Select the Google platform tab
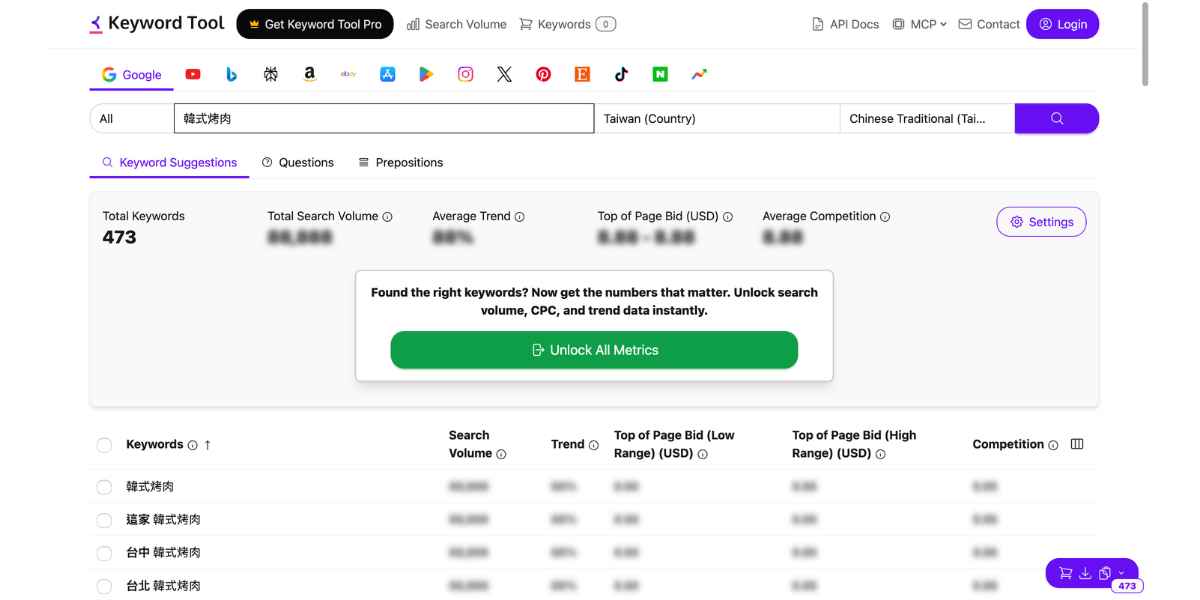Screen dimensions: 1200x600 132,75
